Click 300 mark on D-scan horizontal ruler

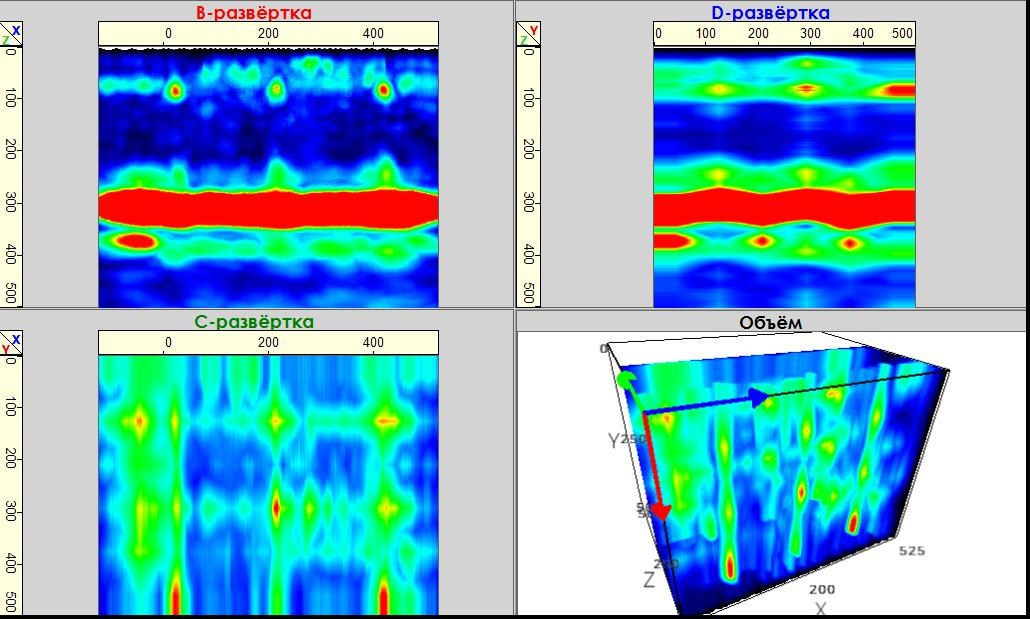810,34
